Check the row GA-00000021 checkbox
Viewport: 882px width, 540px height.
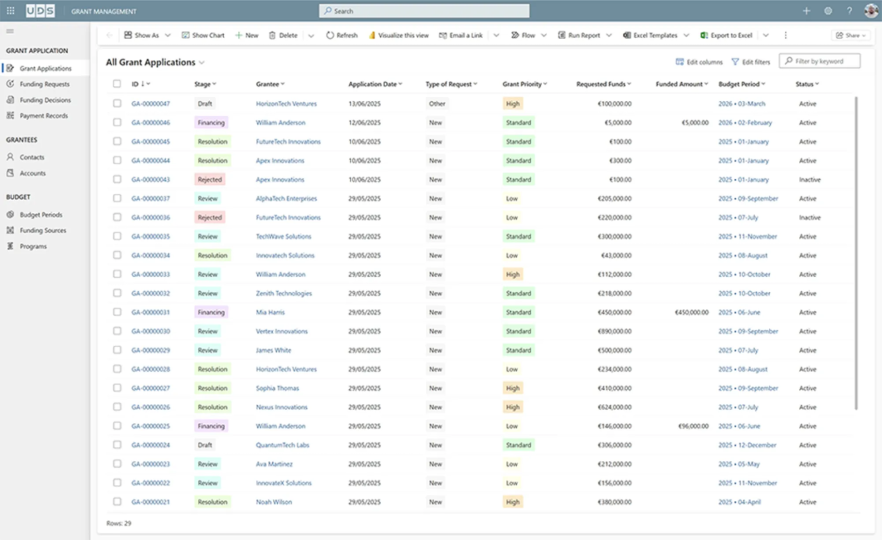(116, 501)
